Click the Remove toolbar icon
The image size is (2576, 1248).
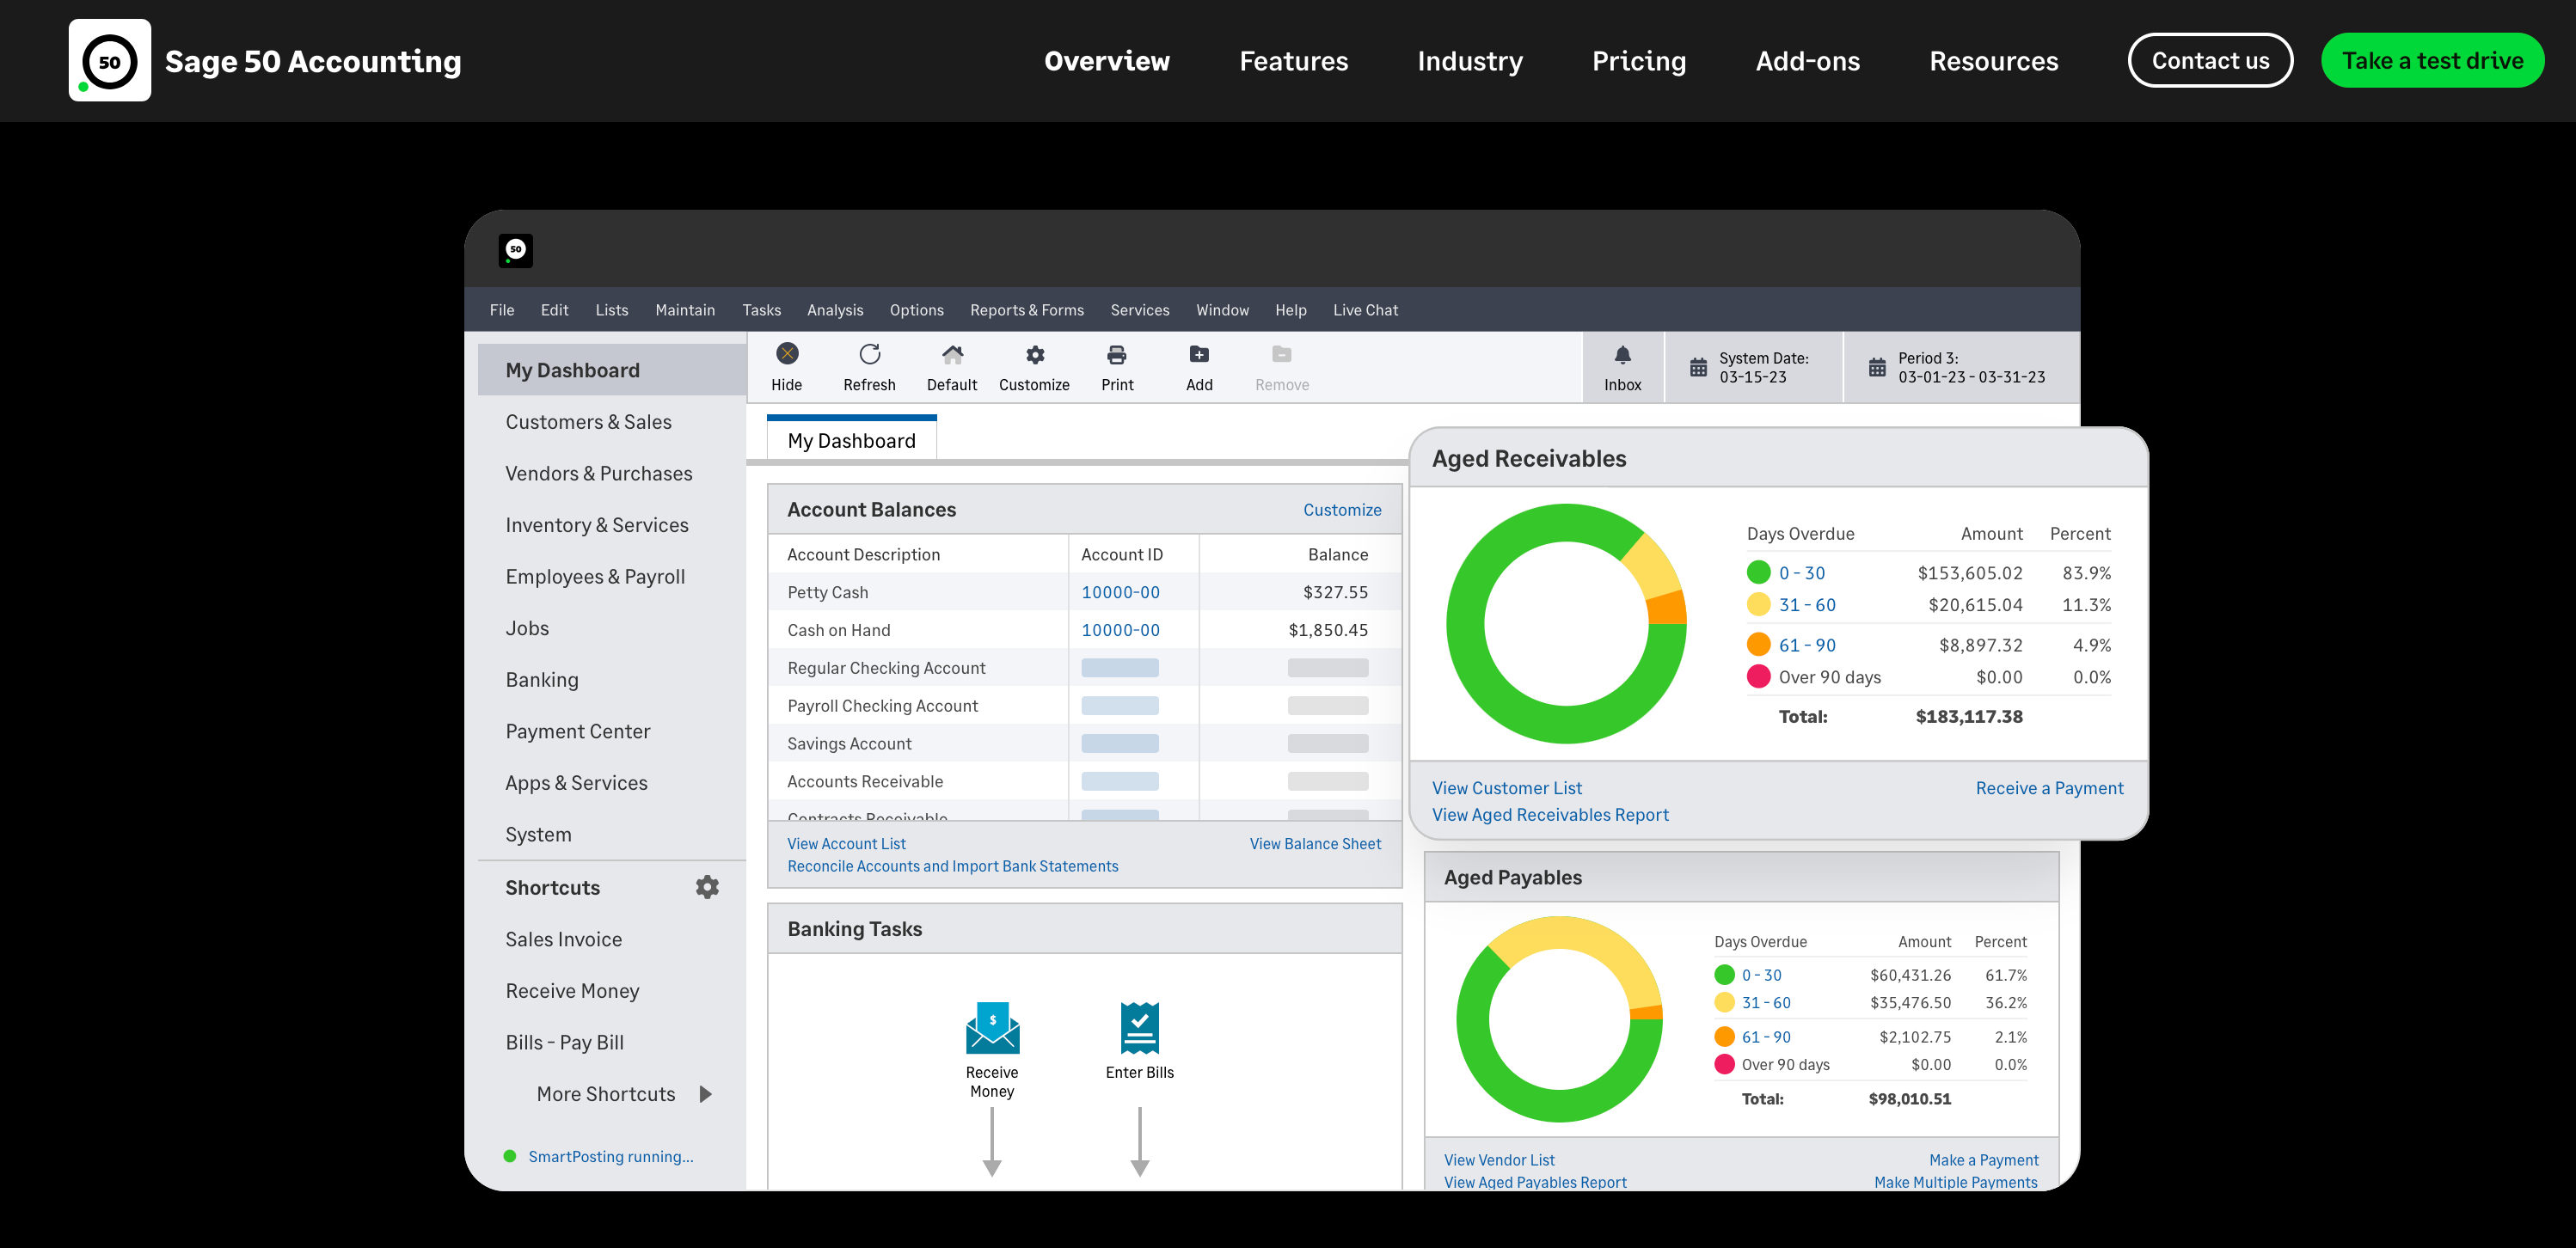1281,354
